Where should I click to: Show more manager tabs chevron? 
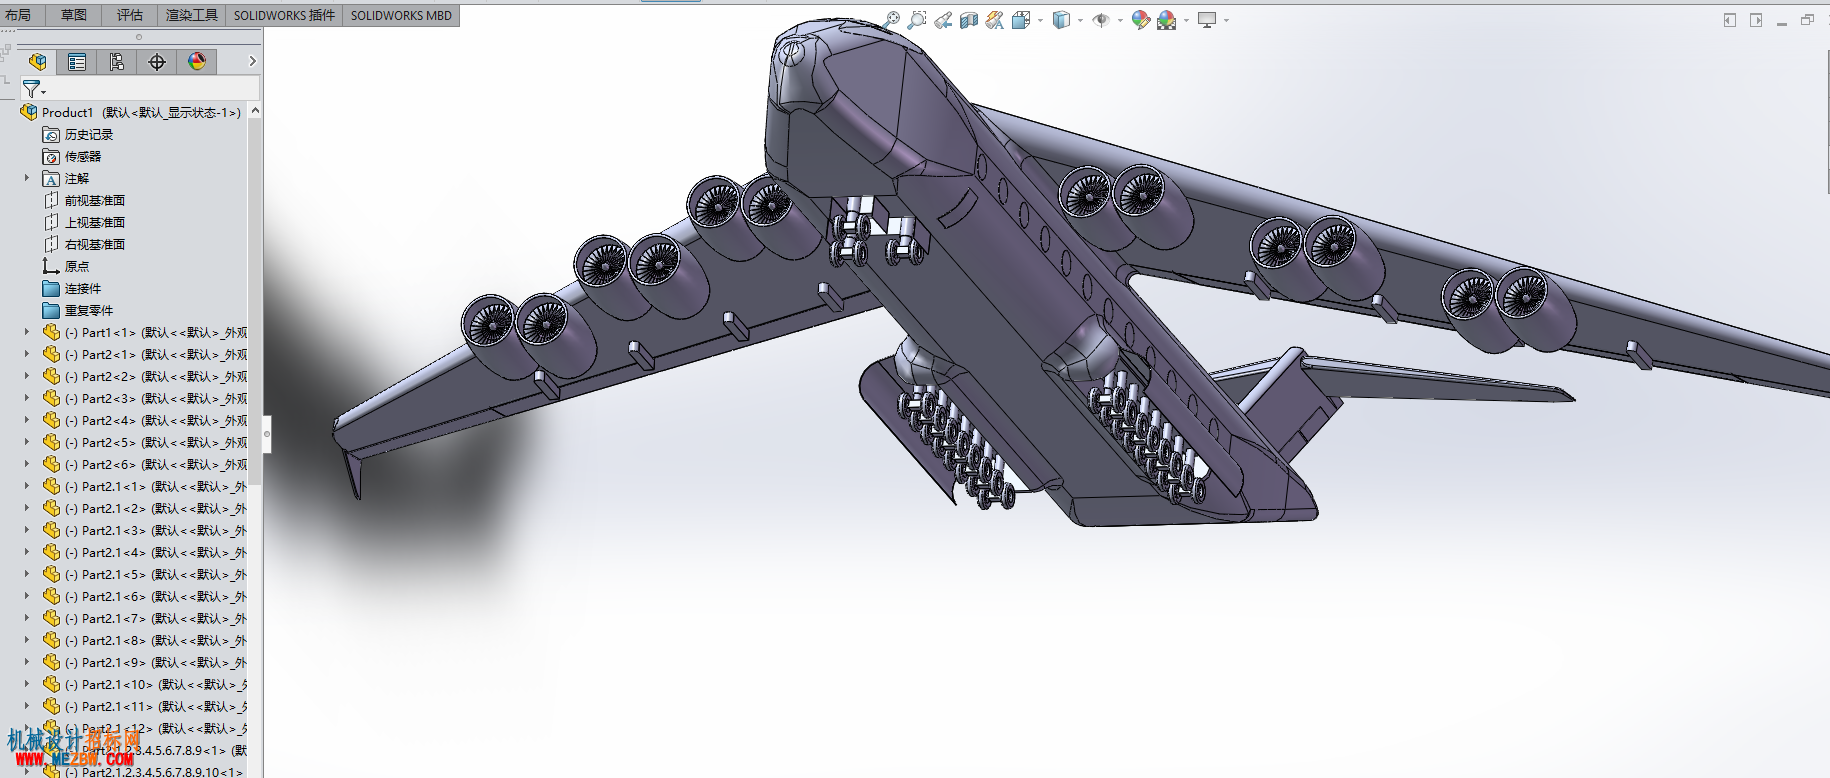pos(252,62)
